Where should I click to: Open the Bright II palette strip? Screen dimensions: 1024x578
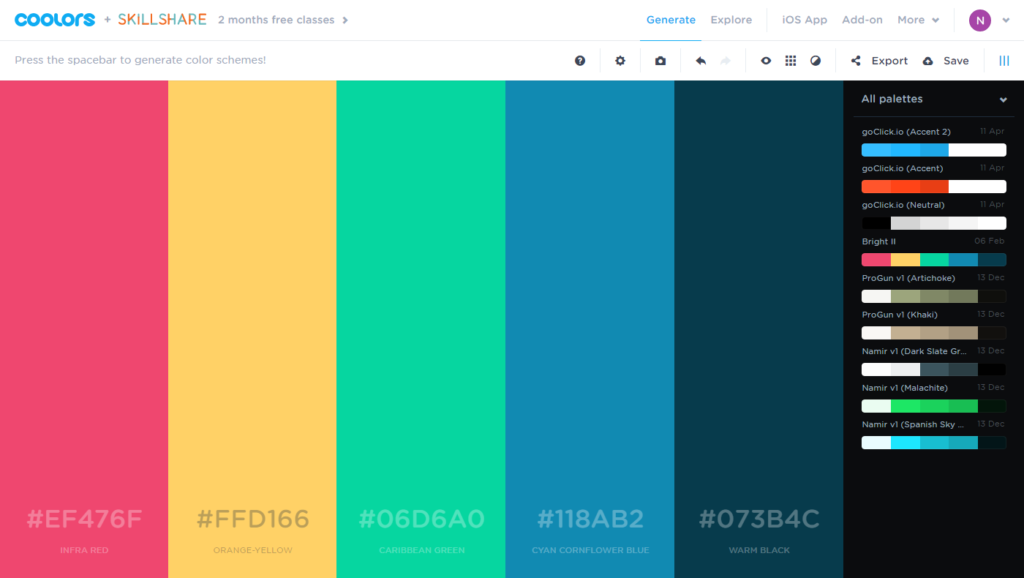point(934,259)
